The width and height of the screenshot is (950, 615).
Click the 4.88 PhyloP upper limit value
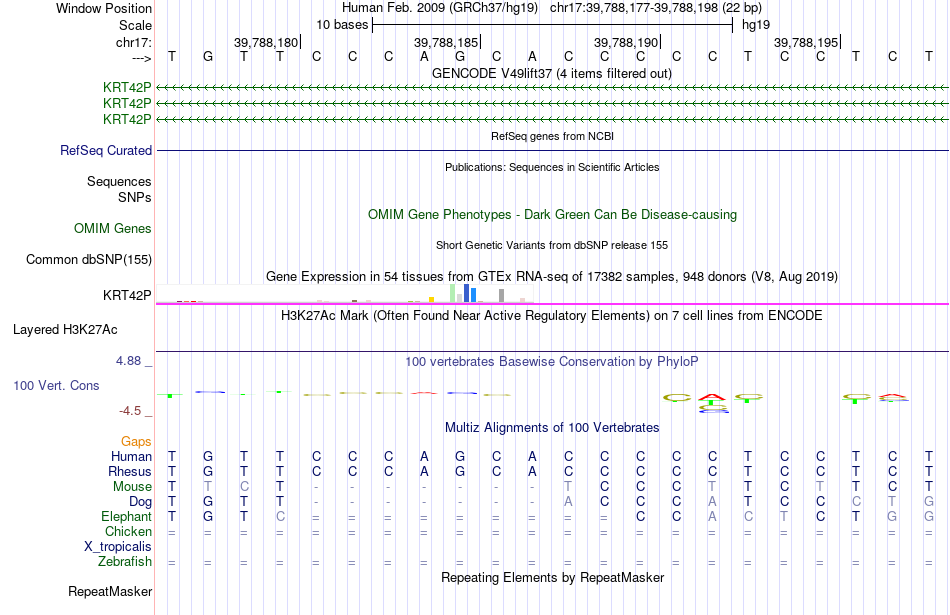(128, 361)
